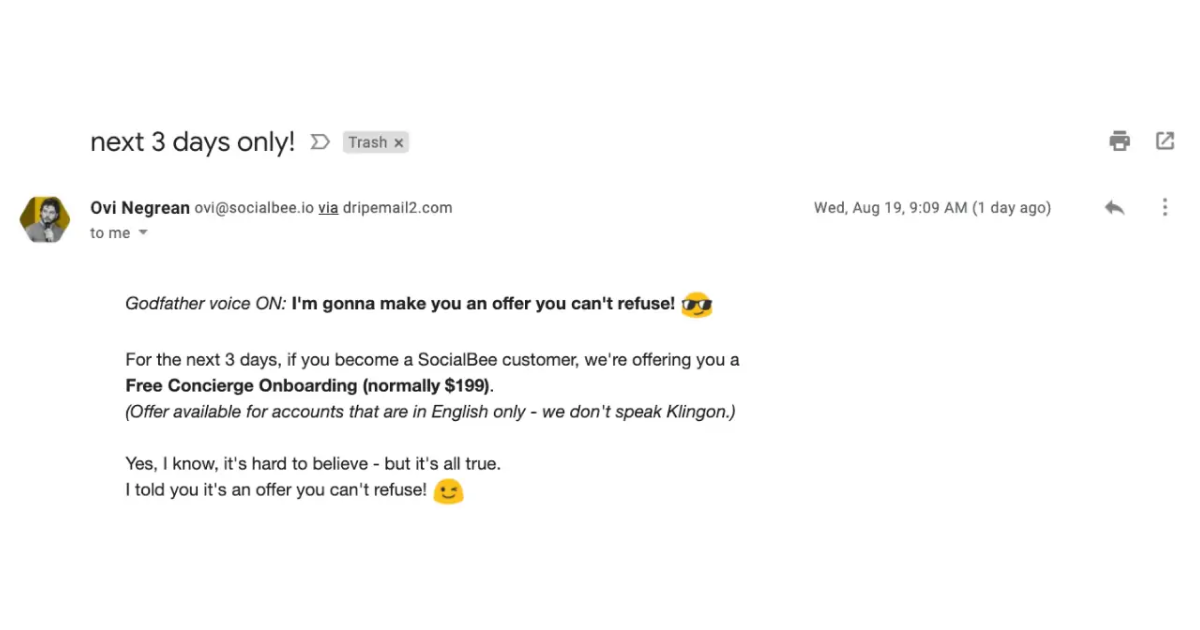1200x630 pixels.
Task: Remove the Trash label with its x
Action: pyautogui.click(x=399, y=143)
